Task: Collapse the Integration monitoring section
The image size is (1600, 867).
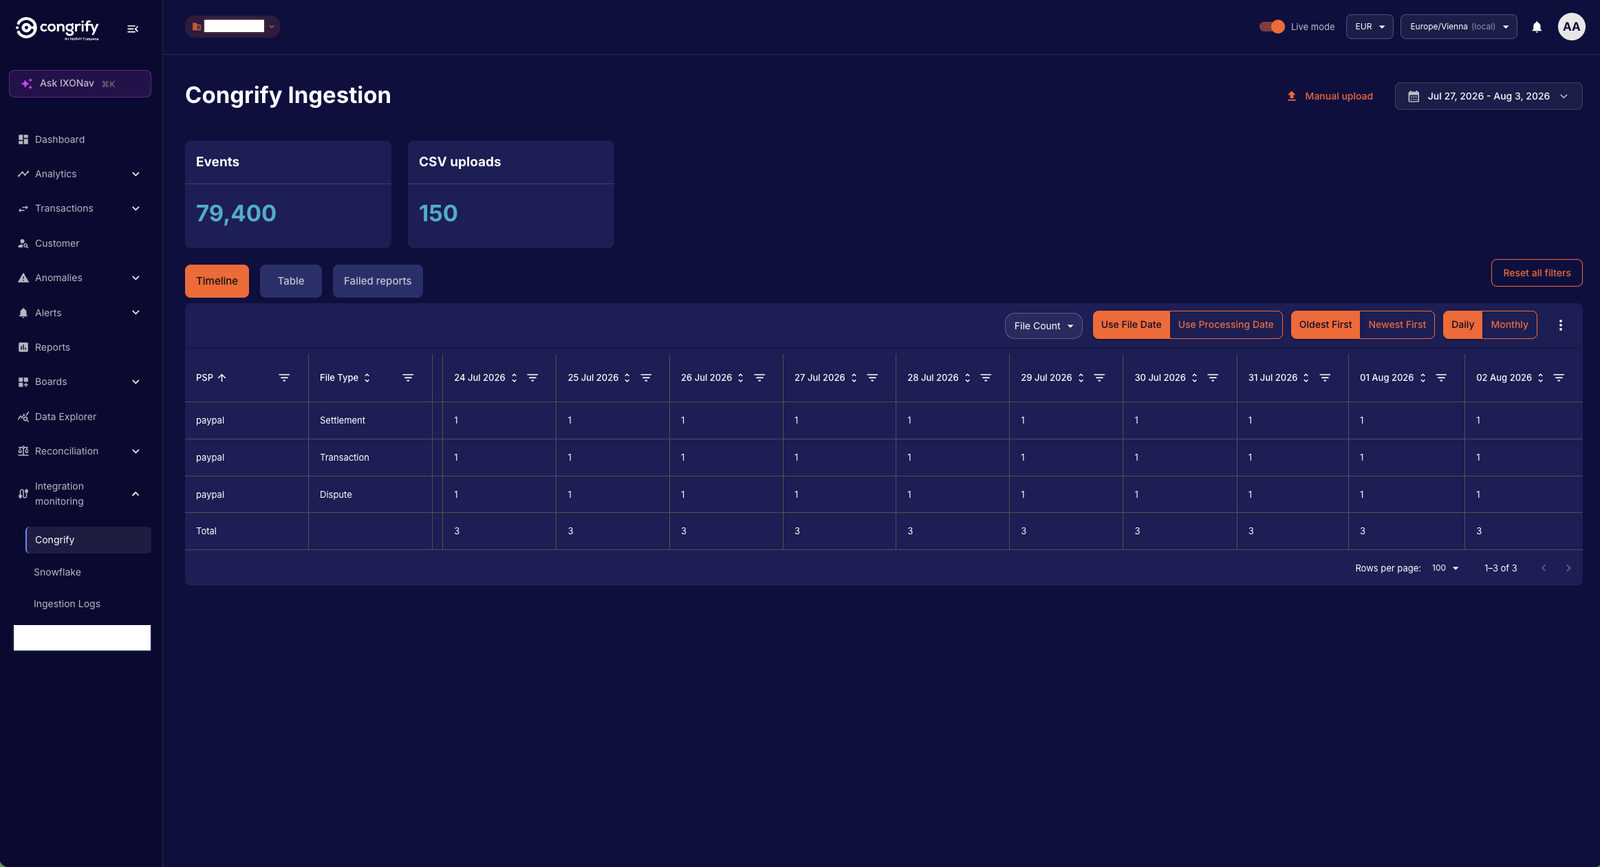Action: coord(80,494)
